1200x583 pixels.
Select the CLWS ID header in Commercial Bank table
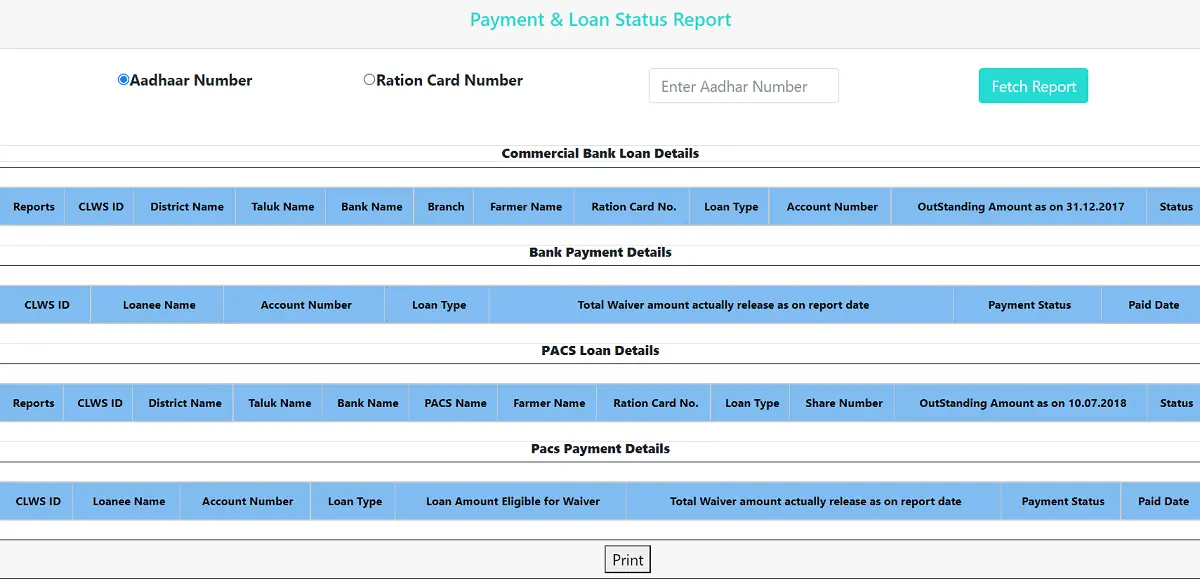pyautogui.click(x=100, y=207)
